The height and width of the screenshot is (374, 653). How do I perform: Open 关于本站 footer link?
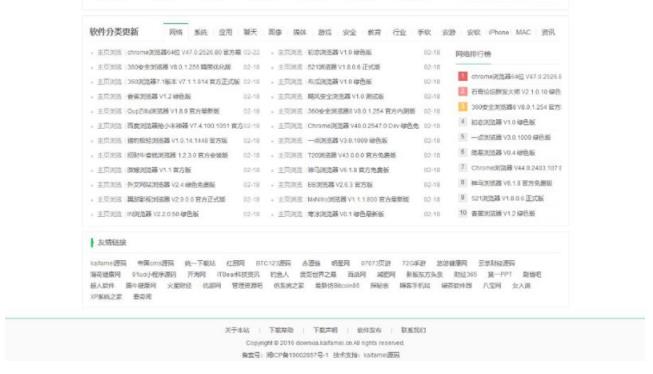click(237, 330)
